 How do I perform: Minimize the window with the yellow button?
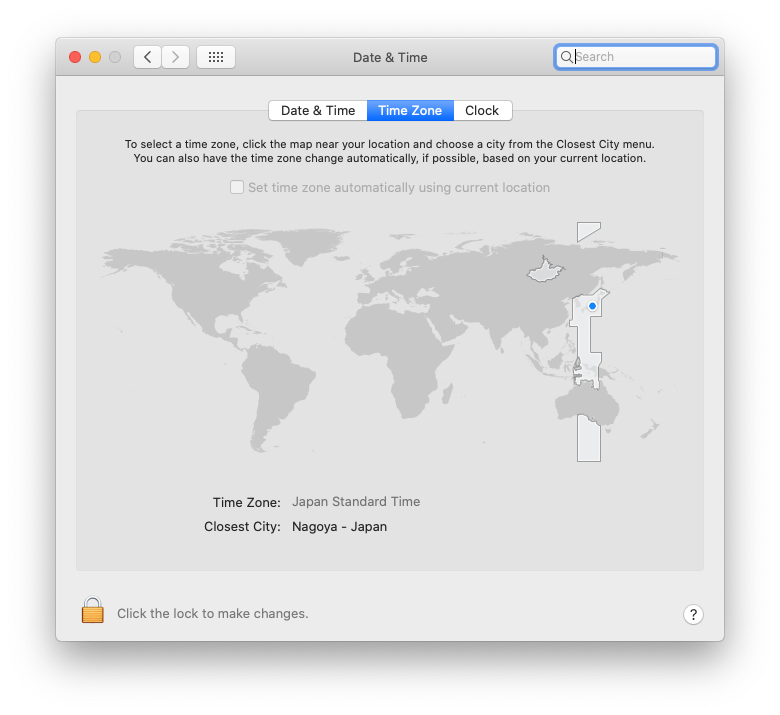coord(95,57)
